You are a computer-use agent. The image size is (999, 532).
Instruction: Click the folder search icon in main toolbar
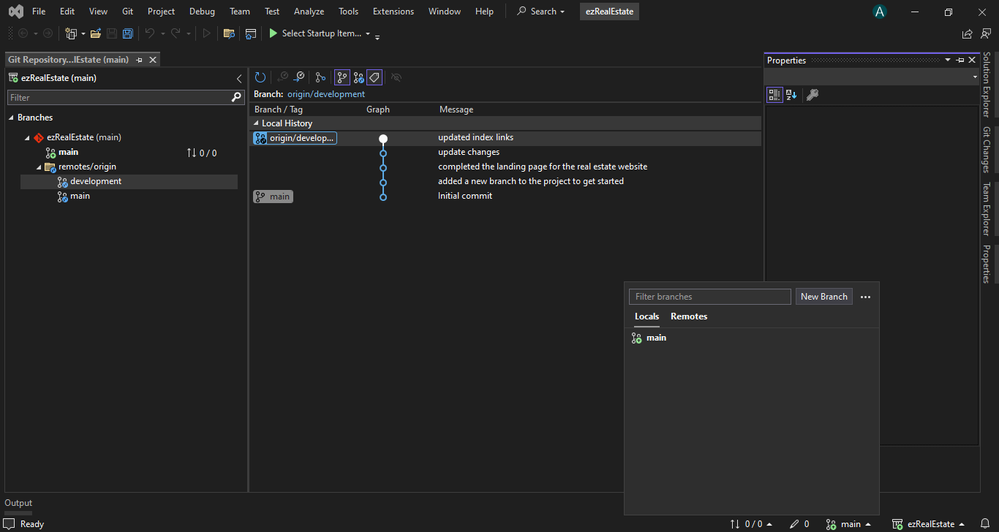[229, 34]
